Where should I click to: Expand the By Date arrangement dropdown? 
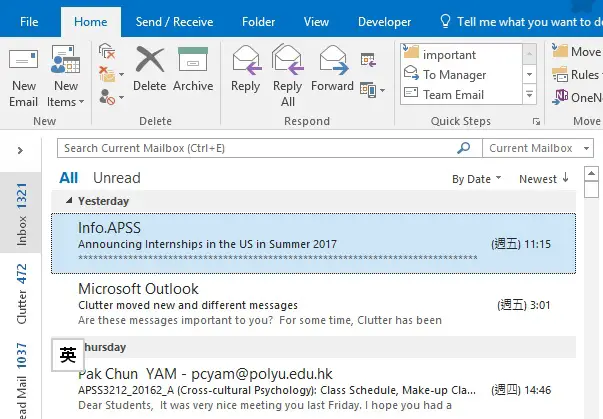(476, 179)
